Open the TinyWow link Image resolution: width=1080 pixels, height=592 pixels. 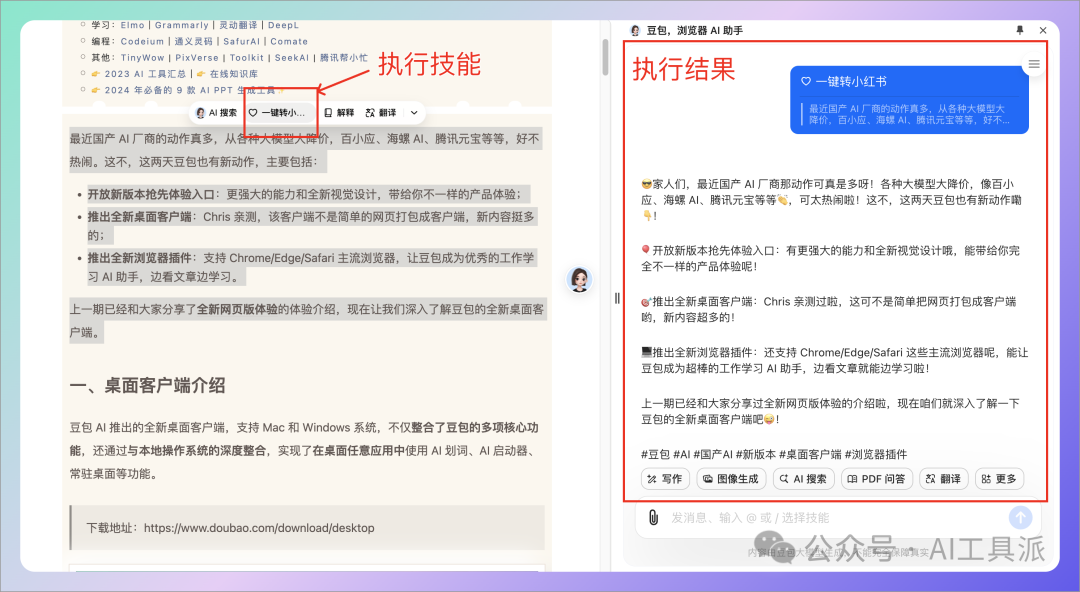pyautogui.click(x=143, y=58)
